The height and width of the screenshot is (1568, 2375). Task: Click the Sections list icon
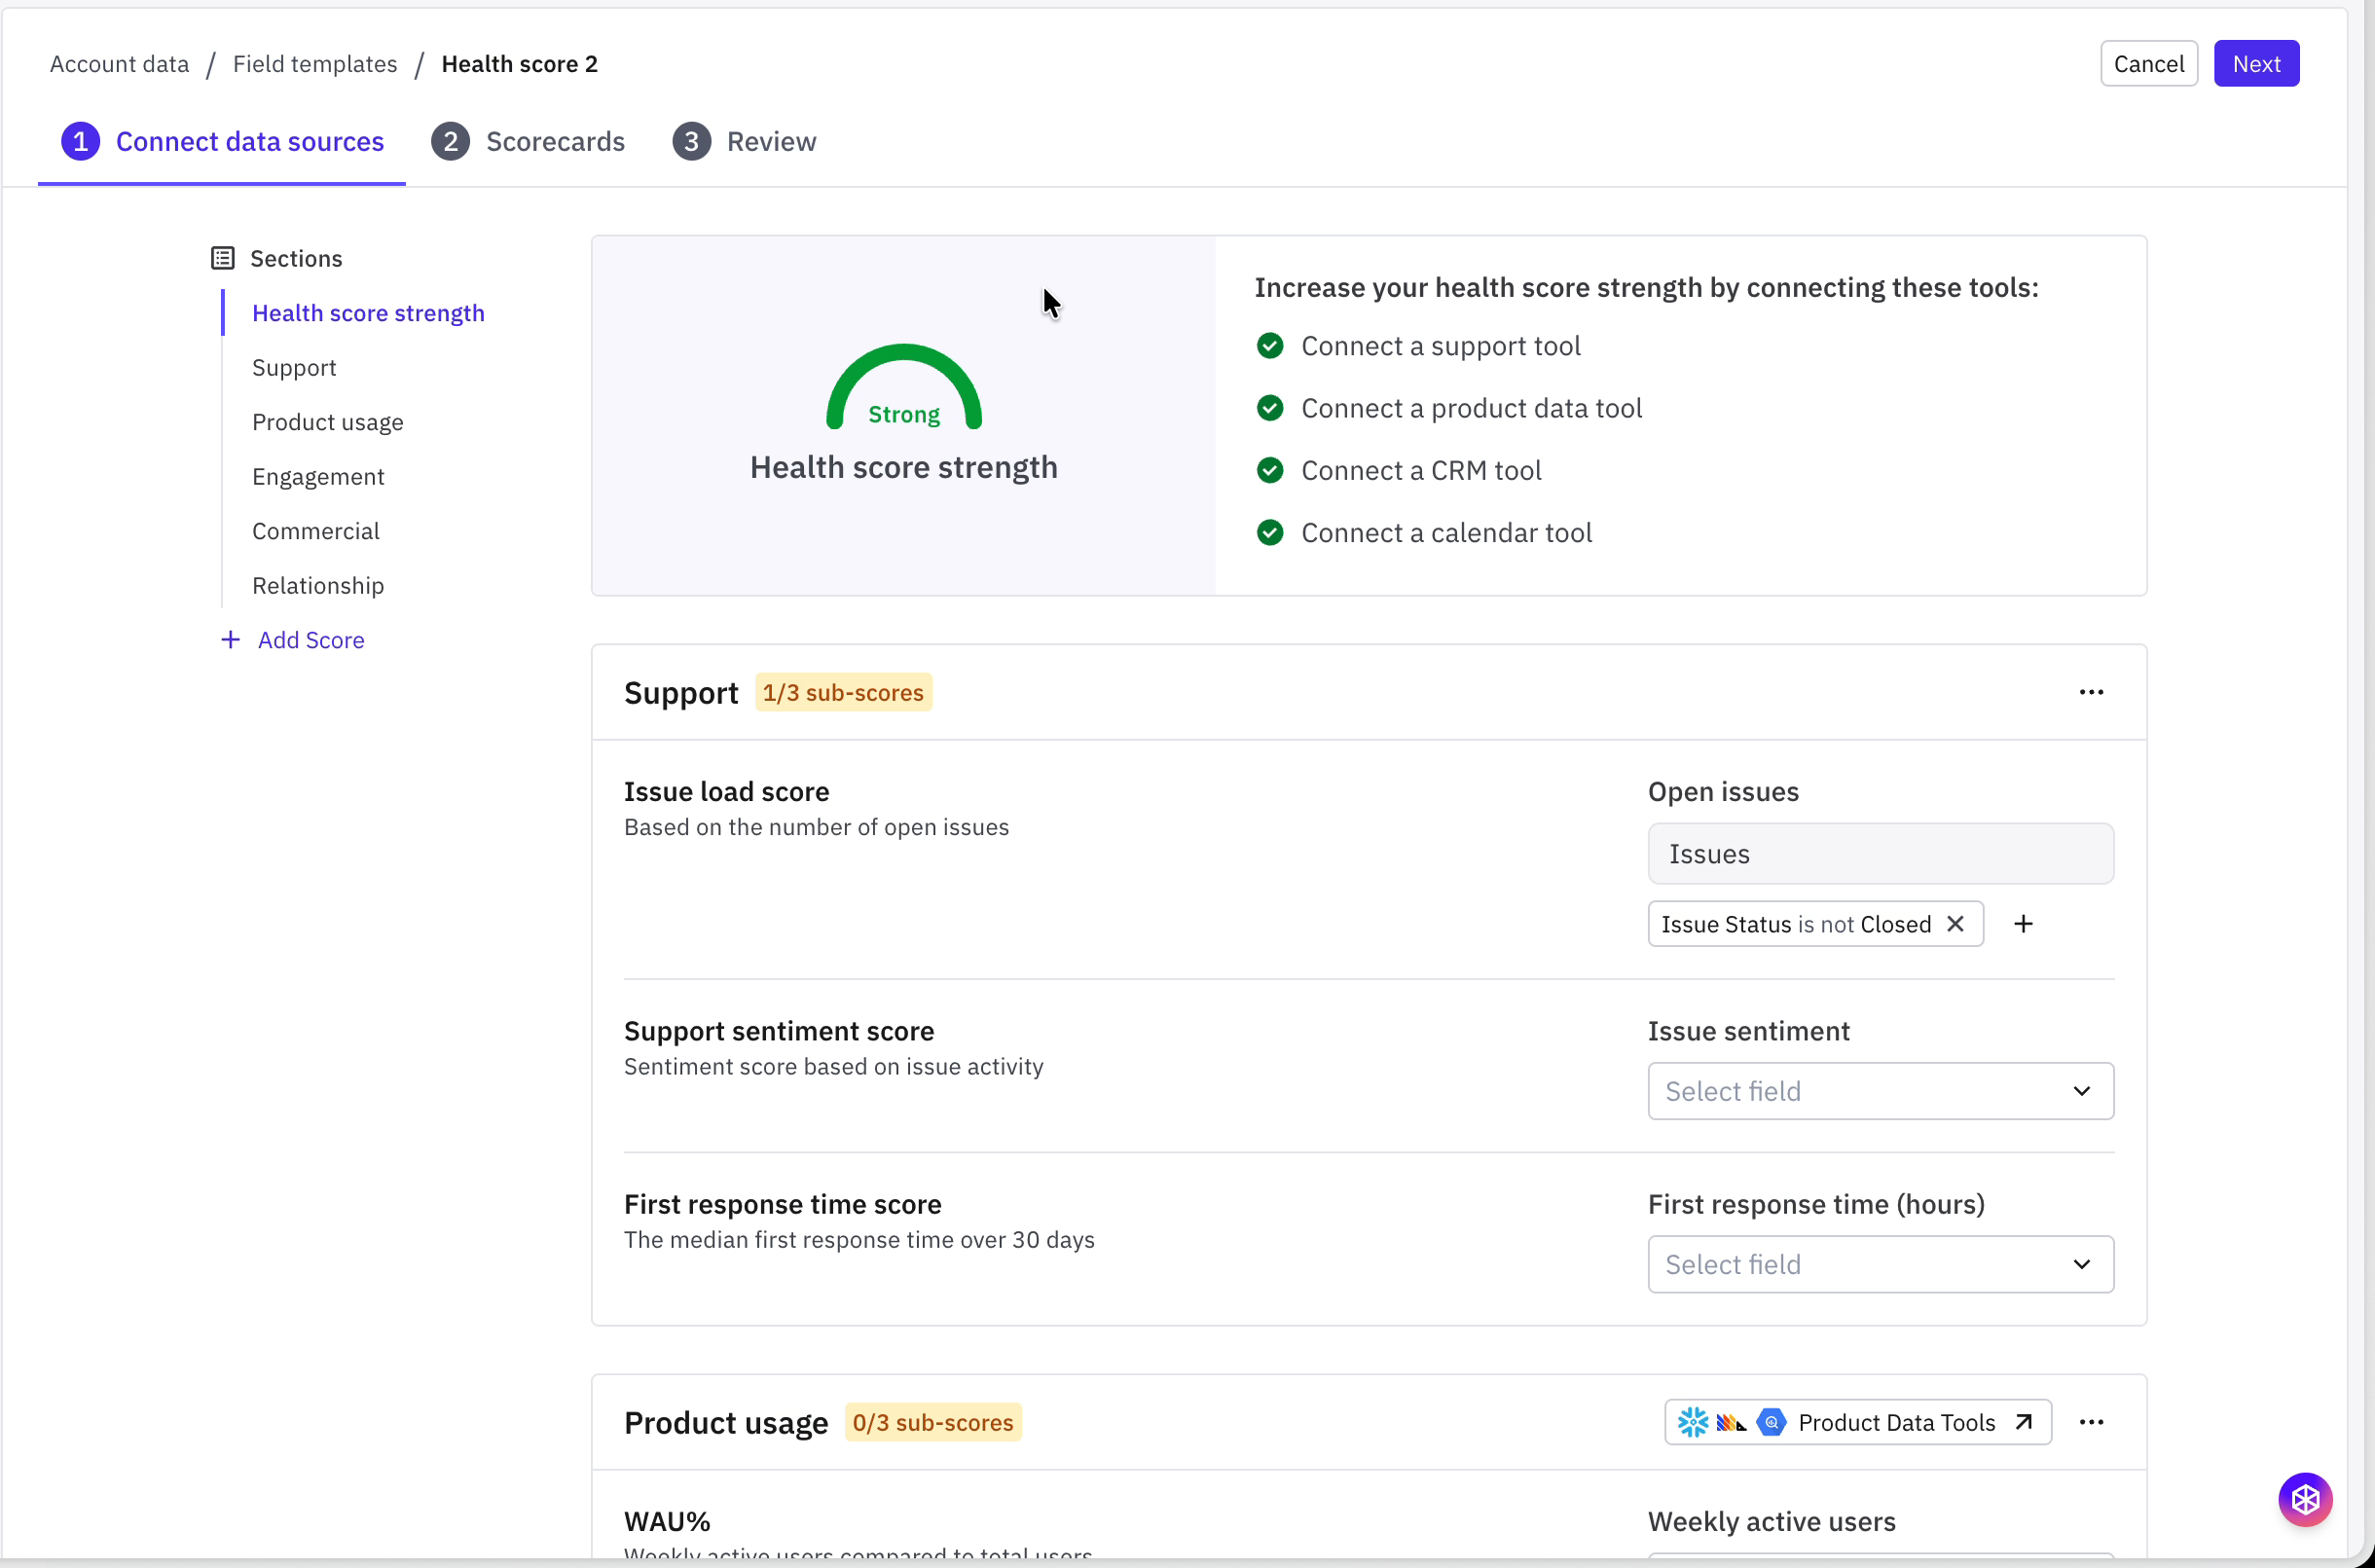coord(223,258)
